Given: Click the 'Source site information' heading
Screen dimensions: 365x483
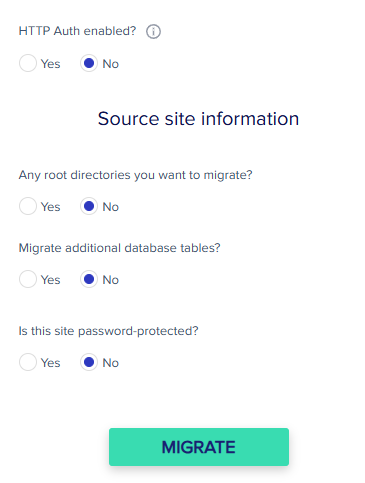Looking at the screenshot, I should (x=198, y=119).
